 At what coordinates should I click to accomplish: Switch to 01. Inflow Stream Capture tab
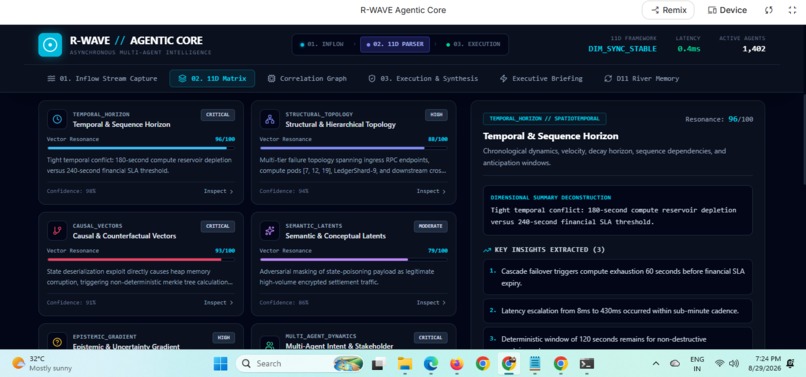tap(102, 79)
